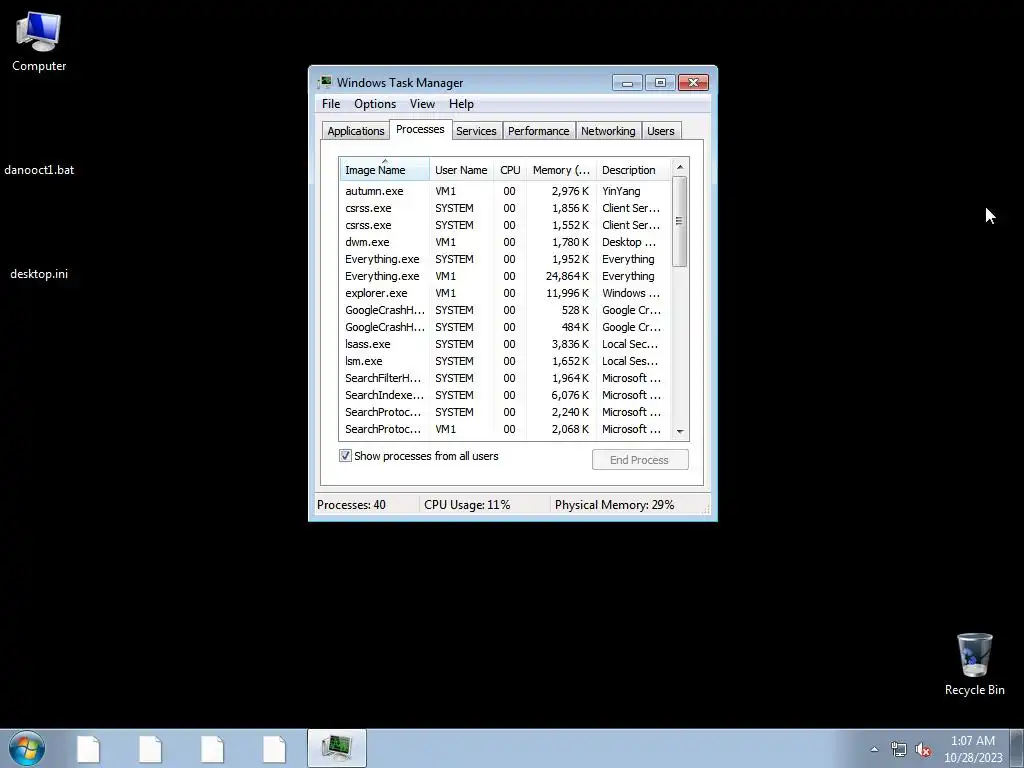This screenshot has height=768, width=1024.
Task: Click the Show desktop strip
Action: pos(1017,748)
